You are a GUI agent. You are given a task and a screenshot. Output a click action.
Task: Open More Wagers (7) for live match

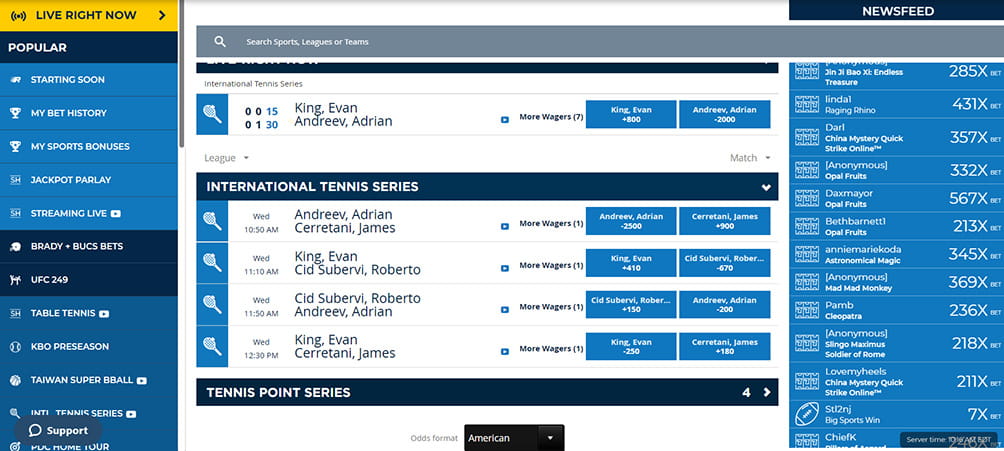coord(551,117)
